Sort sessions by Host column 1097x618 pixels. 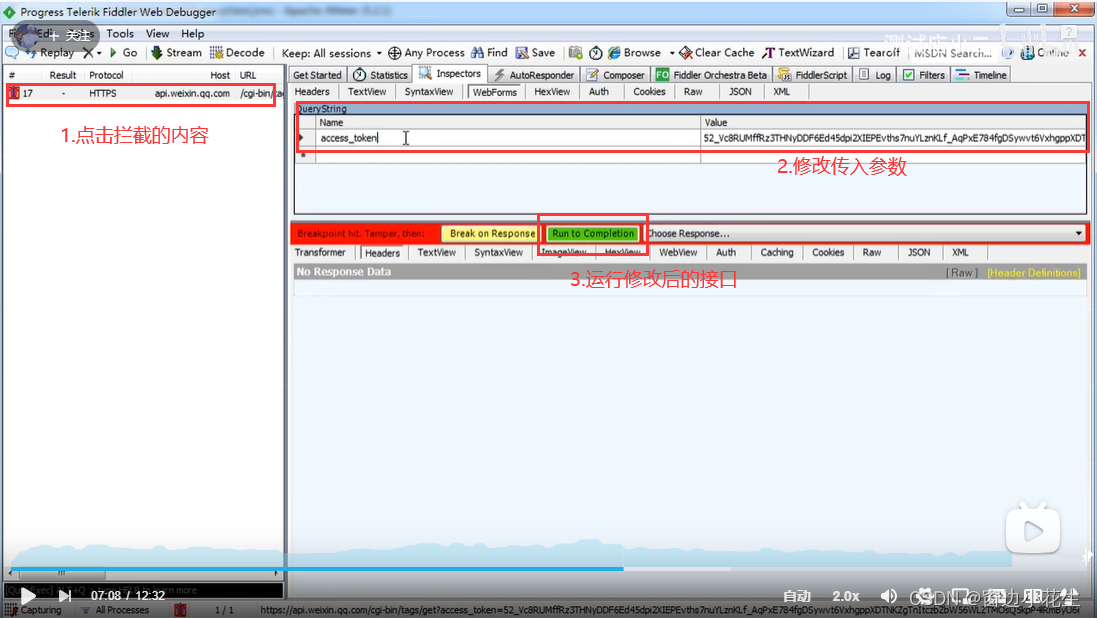coord(220,75)
